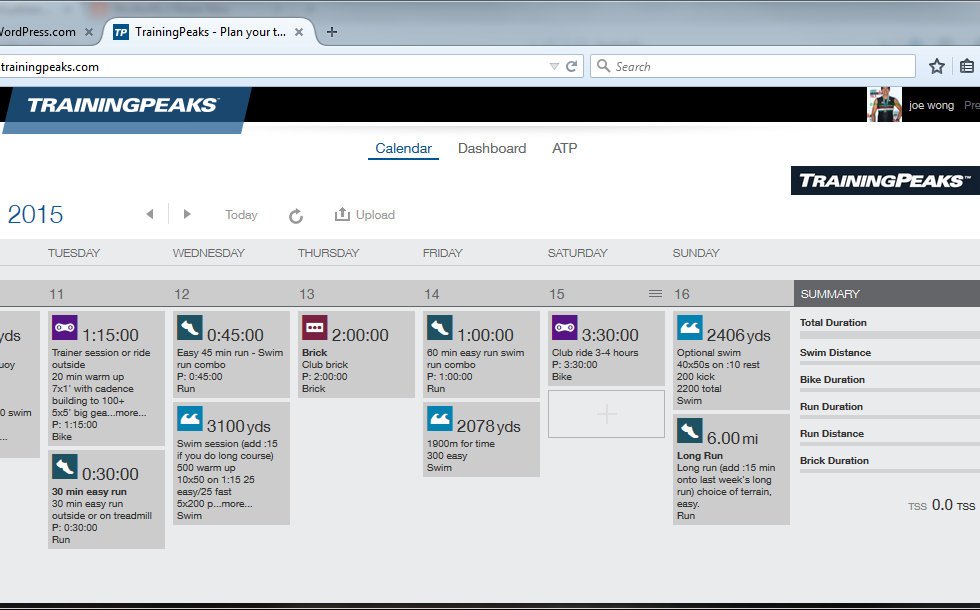Click the Upload button
980x610 pixels.
365,215
